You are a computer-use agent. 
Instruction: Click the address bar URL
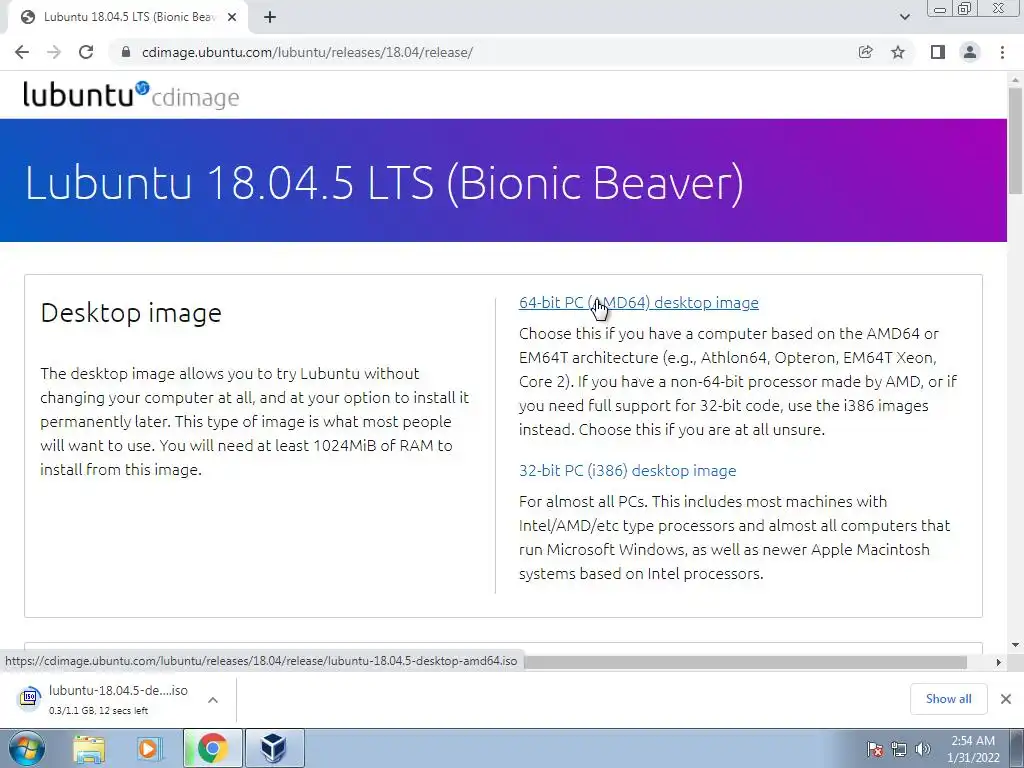pos(307,52)
